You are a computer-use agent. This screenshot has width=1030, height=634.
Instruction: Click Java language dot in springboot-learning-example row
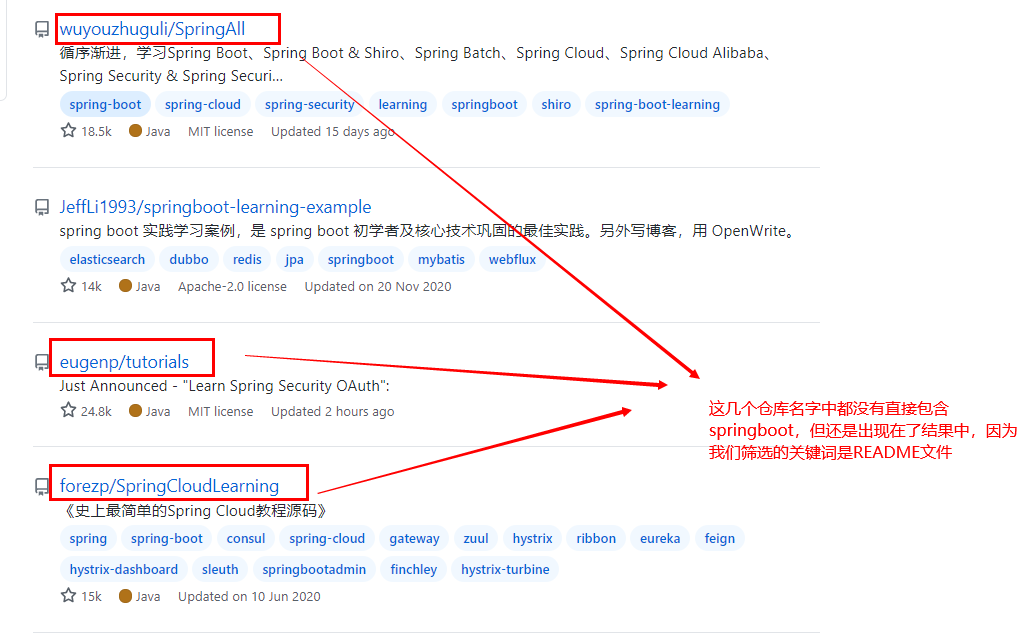click(x=125, y=286)
